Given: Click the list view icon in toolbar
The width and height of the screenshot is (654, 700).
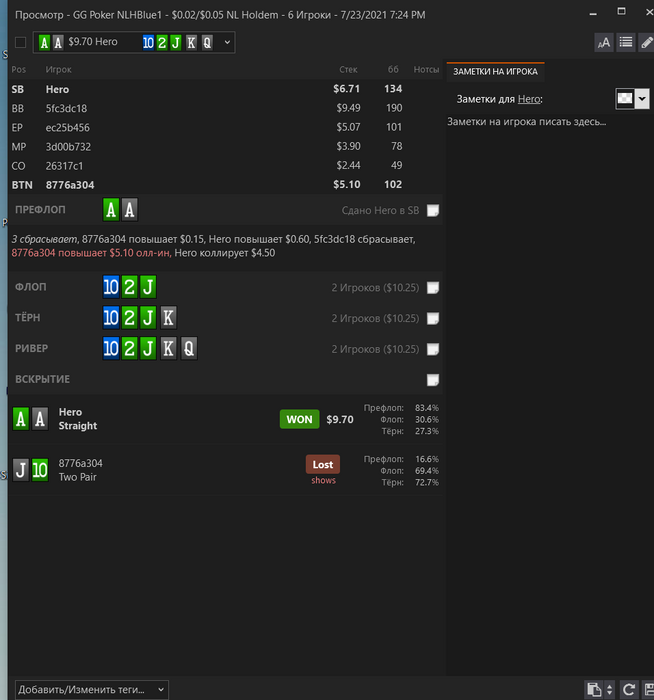Looking at the screenshot, I should tap(625, 42).
